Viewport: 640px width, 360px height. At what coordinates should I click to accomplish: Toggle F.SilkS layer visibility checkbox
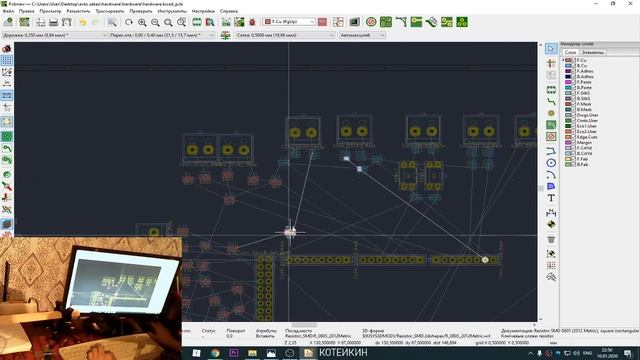573,93
